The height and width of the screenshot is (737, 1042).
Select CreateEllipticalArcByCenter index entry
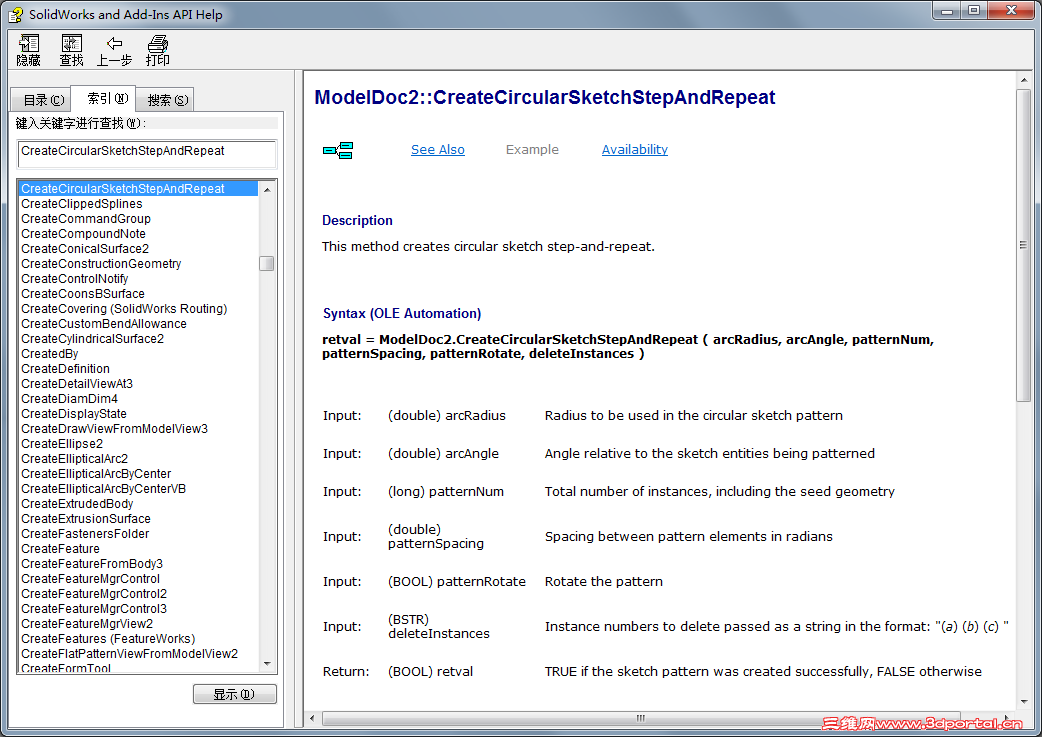pyautogui.click(x=96, y=474)
